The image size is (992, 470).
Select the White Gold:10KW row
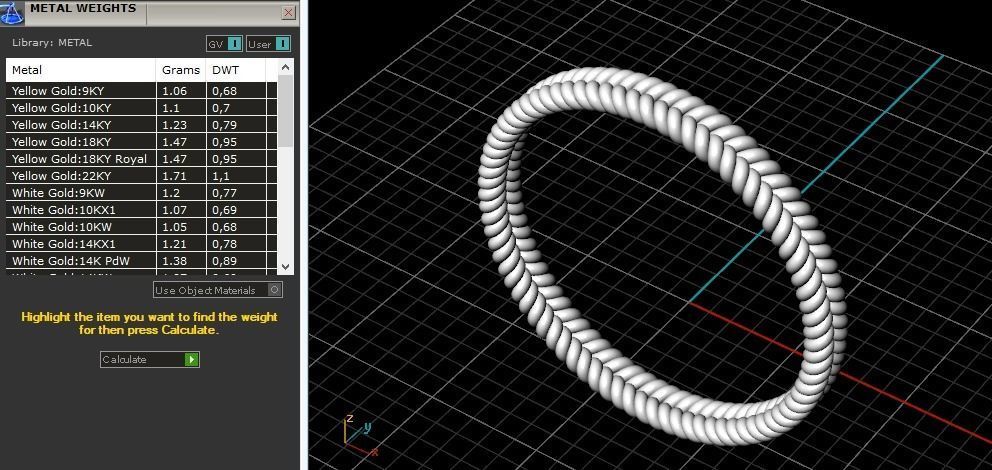tap(142, 226)
